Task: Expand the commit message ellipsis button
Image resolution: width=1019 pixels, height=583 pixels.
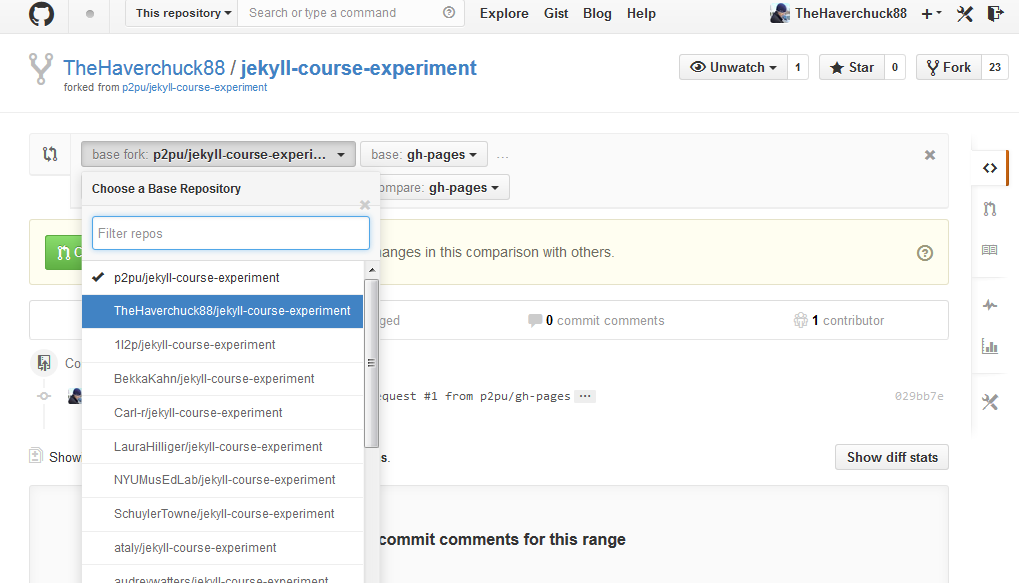Action: (586, 396)
